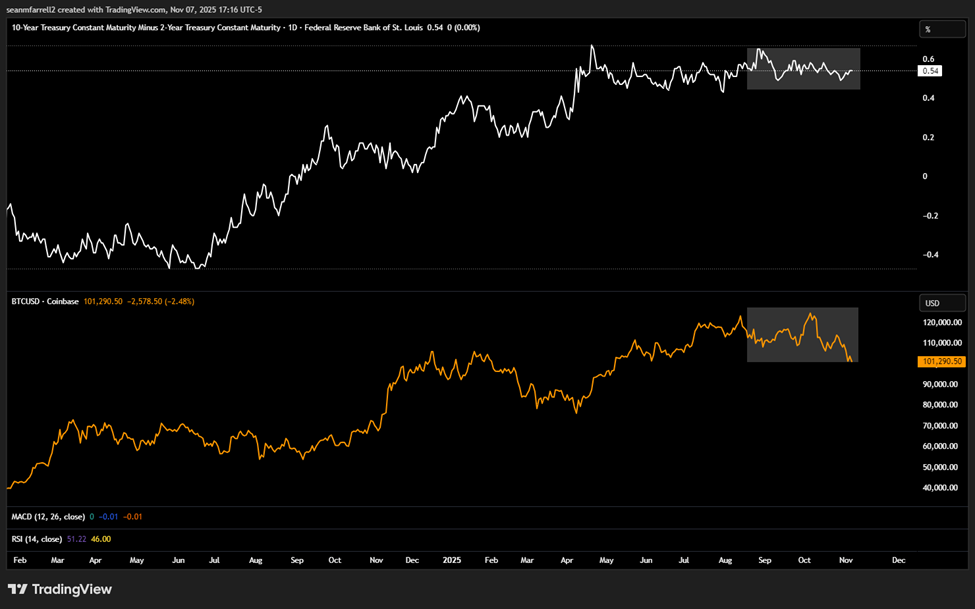Expand the MACD (12, 26, close) indicator
Viewport: 975px width, 609px height.
tap(48, 516)
